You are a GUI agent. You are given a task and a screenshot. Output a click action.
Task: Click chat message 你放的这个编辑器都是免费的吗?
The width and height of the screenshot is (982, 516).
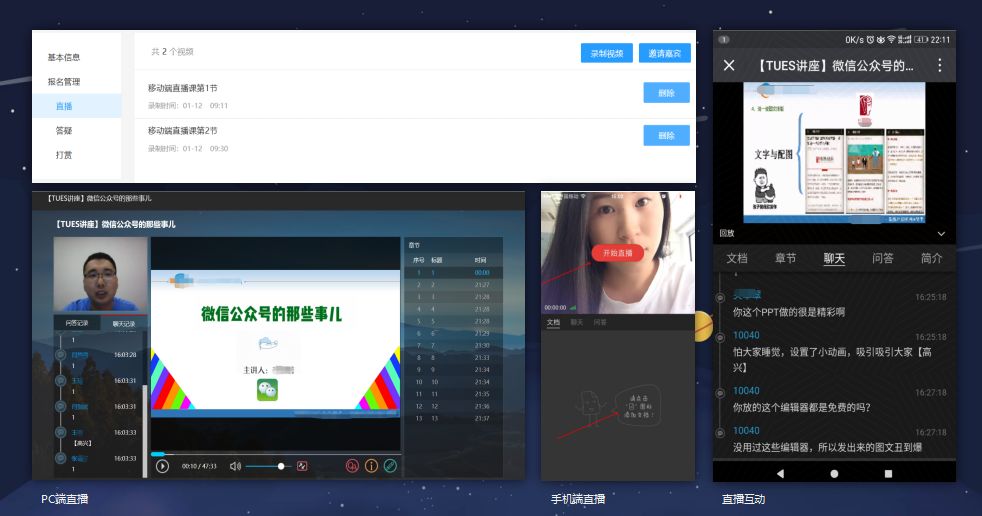click(802, 407)
